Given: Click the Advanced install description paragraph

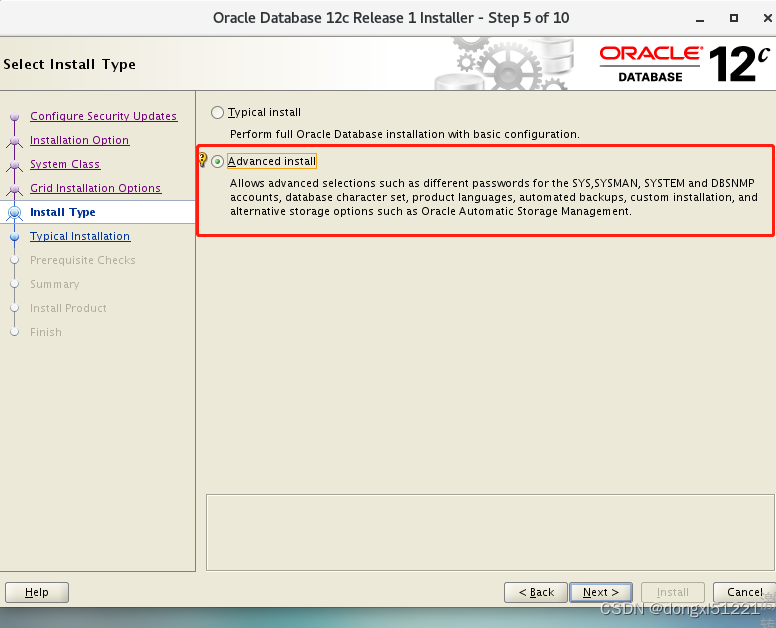Looking at the screenshot, I should [x=493, y=197].
